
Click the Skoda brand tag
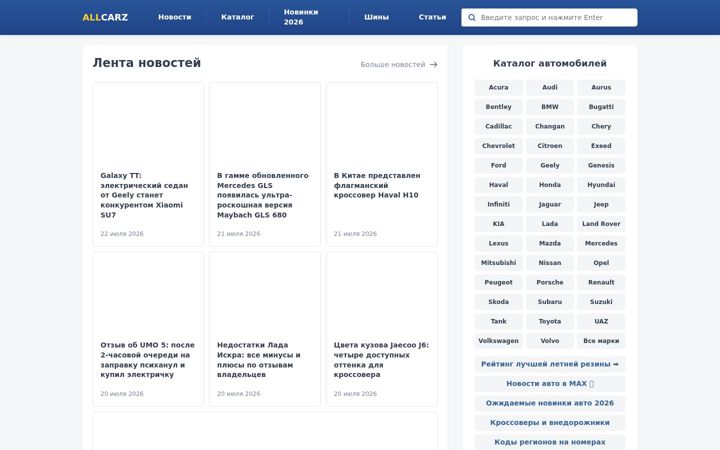(x=498, y=302)
